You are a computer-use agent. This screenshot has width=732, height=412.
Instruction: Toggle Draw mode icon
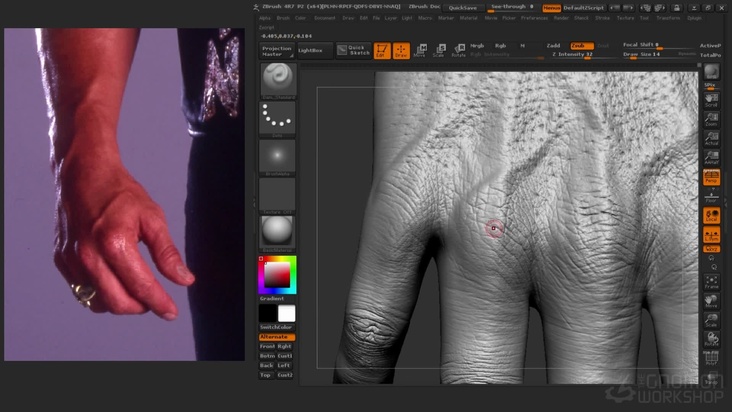click(401, 51)
